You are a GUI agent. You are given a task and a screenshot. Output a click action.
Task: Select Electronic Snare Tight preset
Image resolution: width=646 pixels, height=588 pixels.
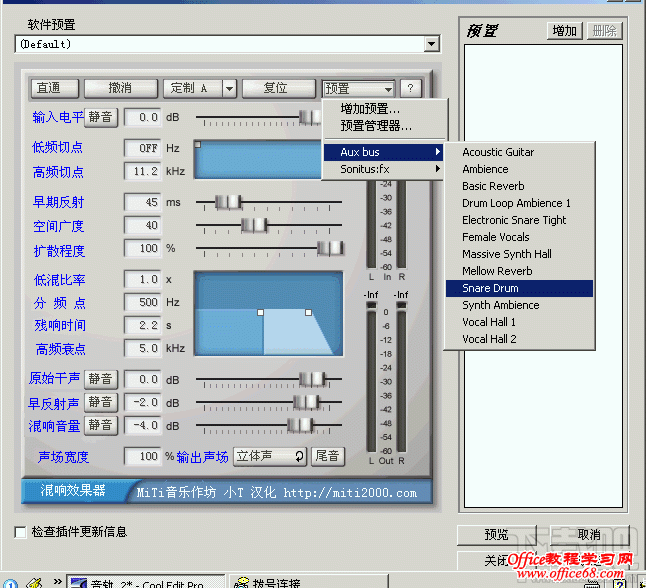pyautogui.click(x=519, y=220)
